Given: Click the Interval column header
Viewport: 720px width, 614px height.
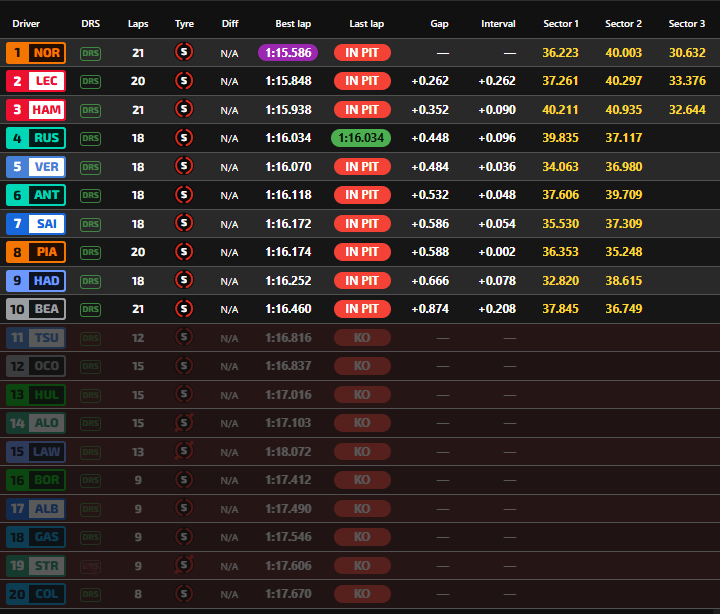Looking at the screenshot, I should coord(498,23).
